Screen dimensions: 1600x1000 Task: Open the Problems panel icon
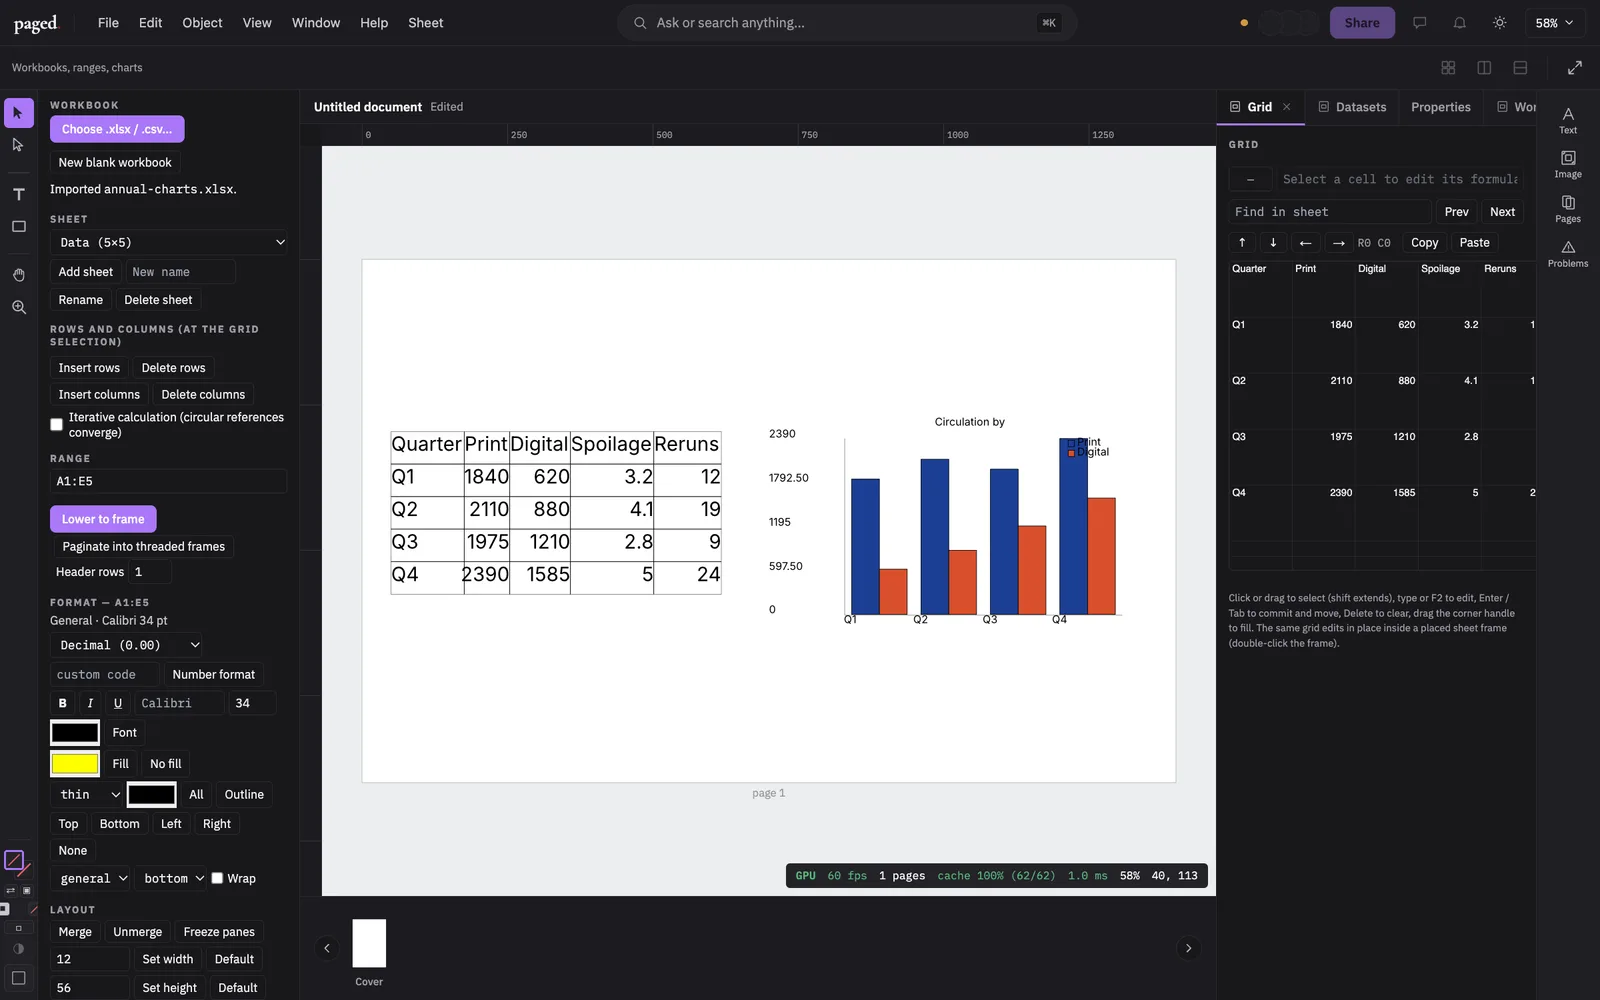click(x=1568, y=254)
